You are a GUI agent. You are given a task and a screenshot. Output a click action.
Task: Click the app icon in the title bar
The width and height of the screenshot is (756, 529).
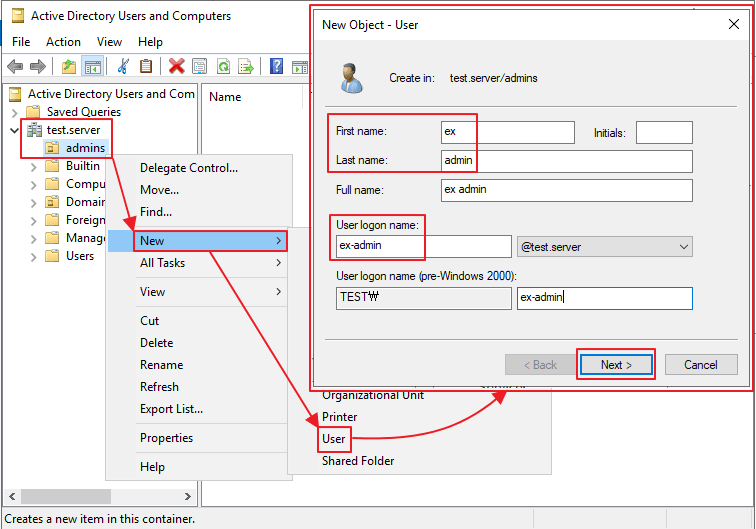click(x=18, y=16)
